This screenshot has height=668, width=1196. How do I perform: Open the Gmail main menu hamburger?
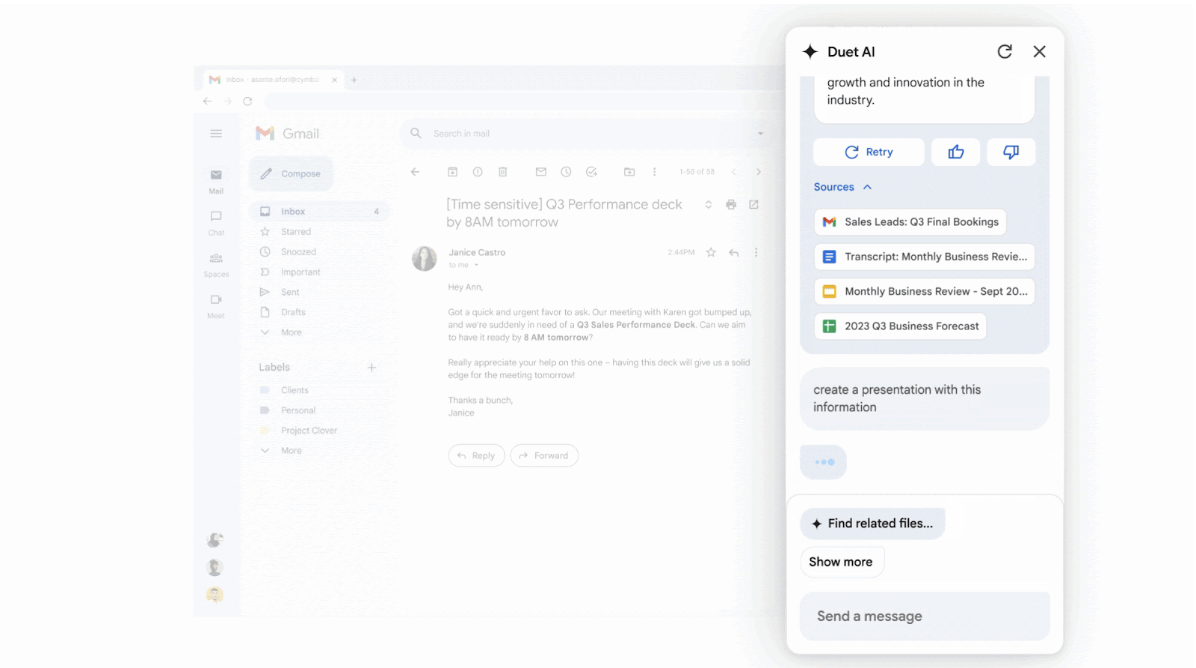pyautogui.click(x=216, y=133)
